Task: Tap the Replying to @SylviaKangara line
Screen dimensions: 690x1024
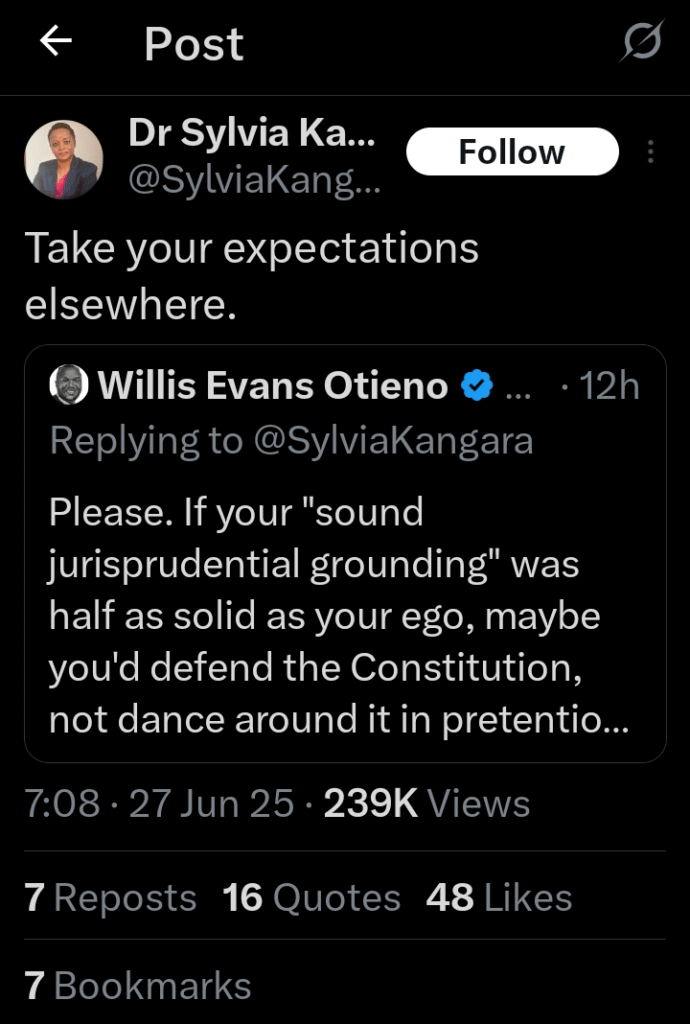Action: [291, 440]
